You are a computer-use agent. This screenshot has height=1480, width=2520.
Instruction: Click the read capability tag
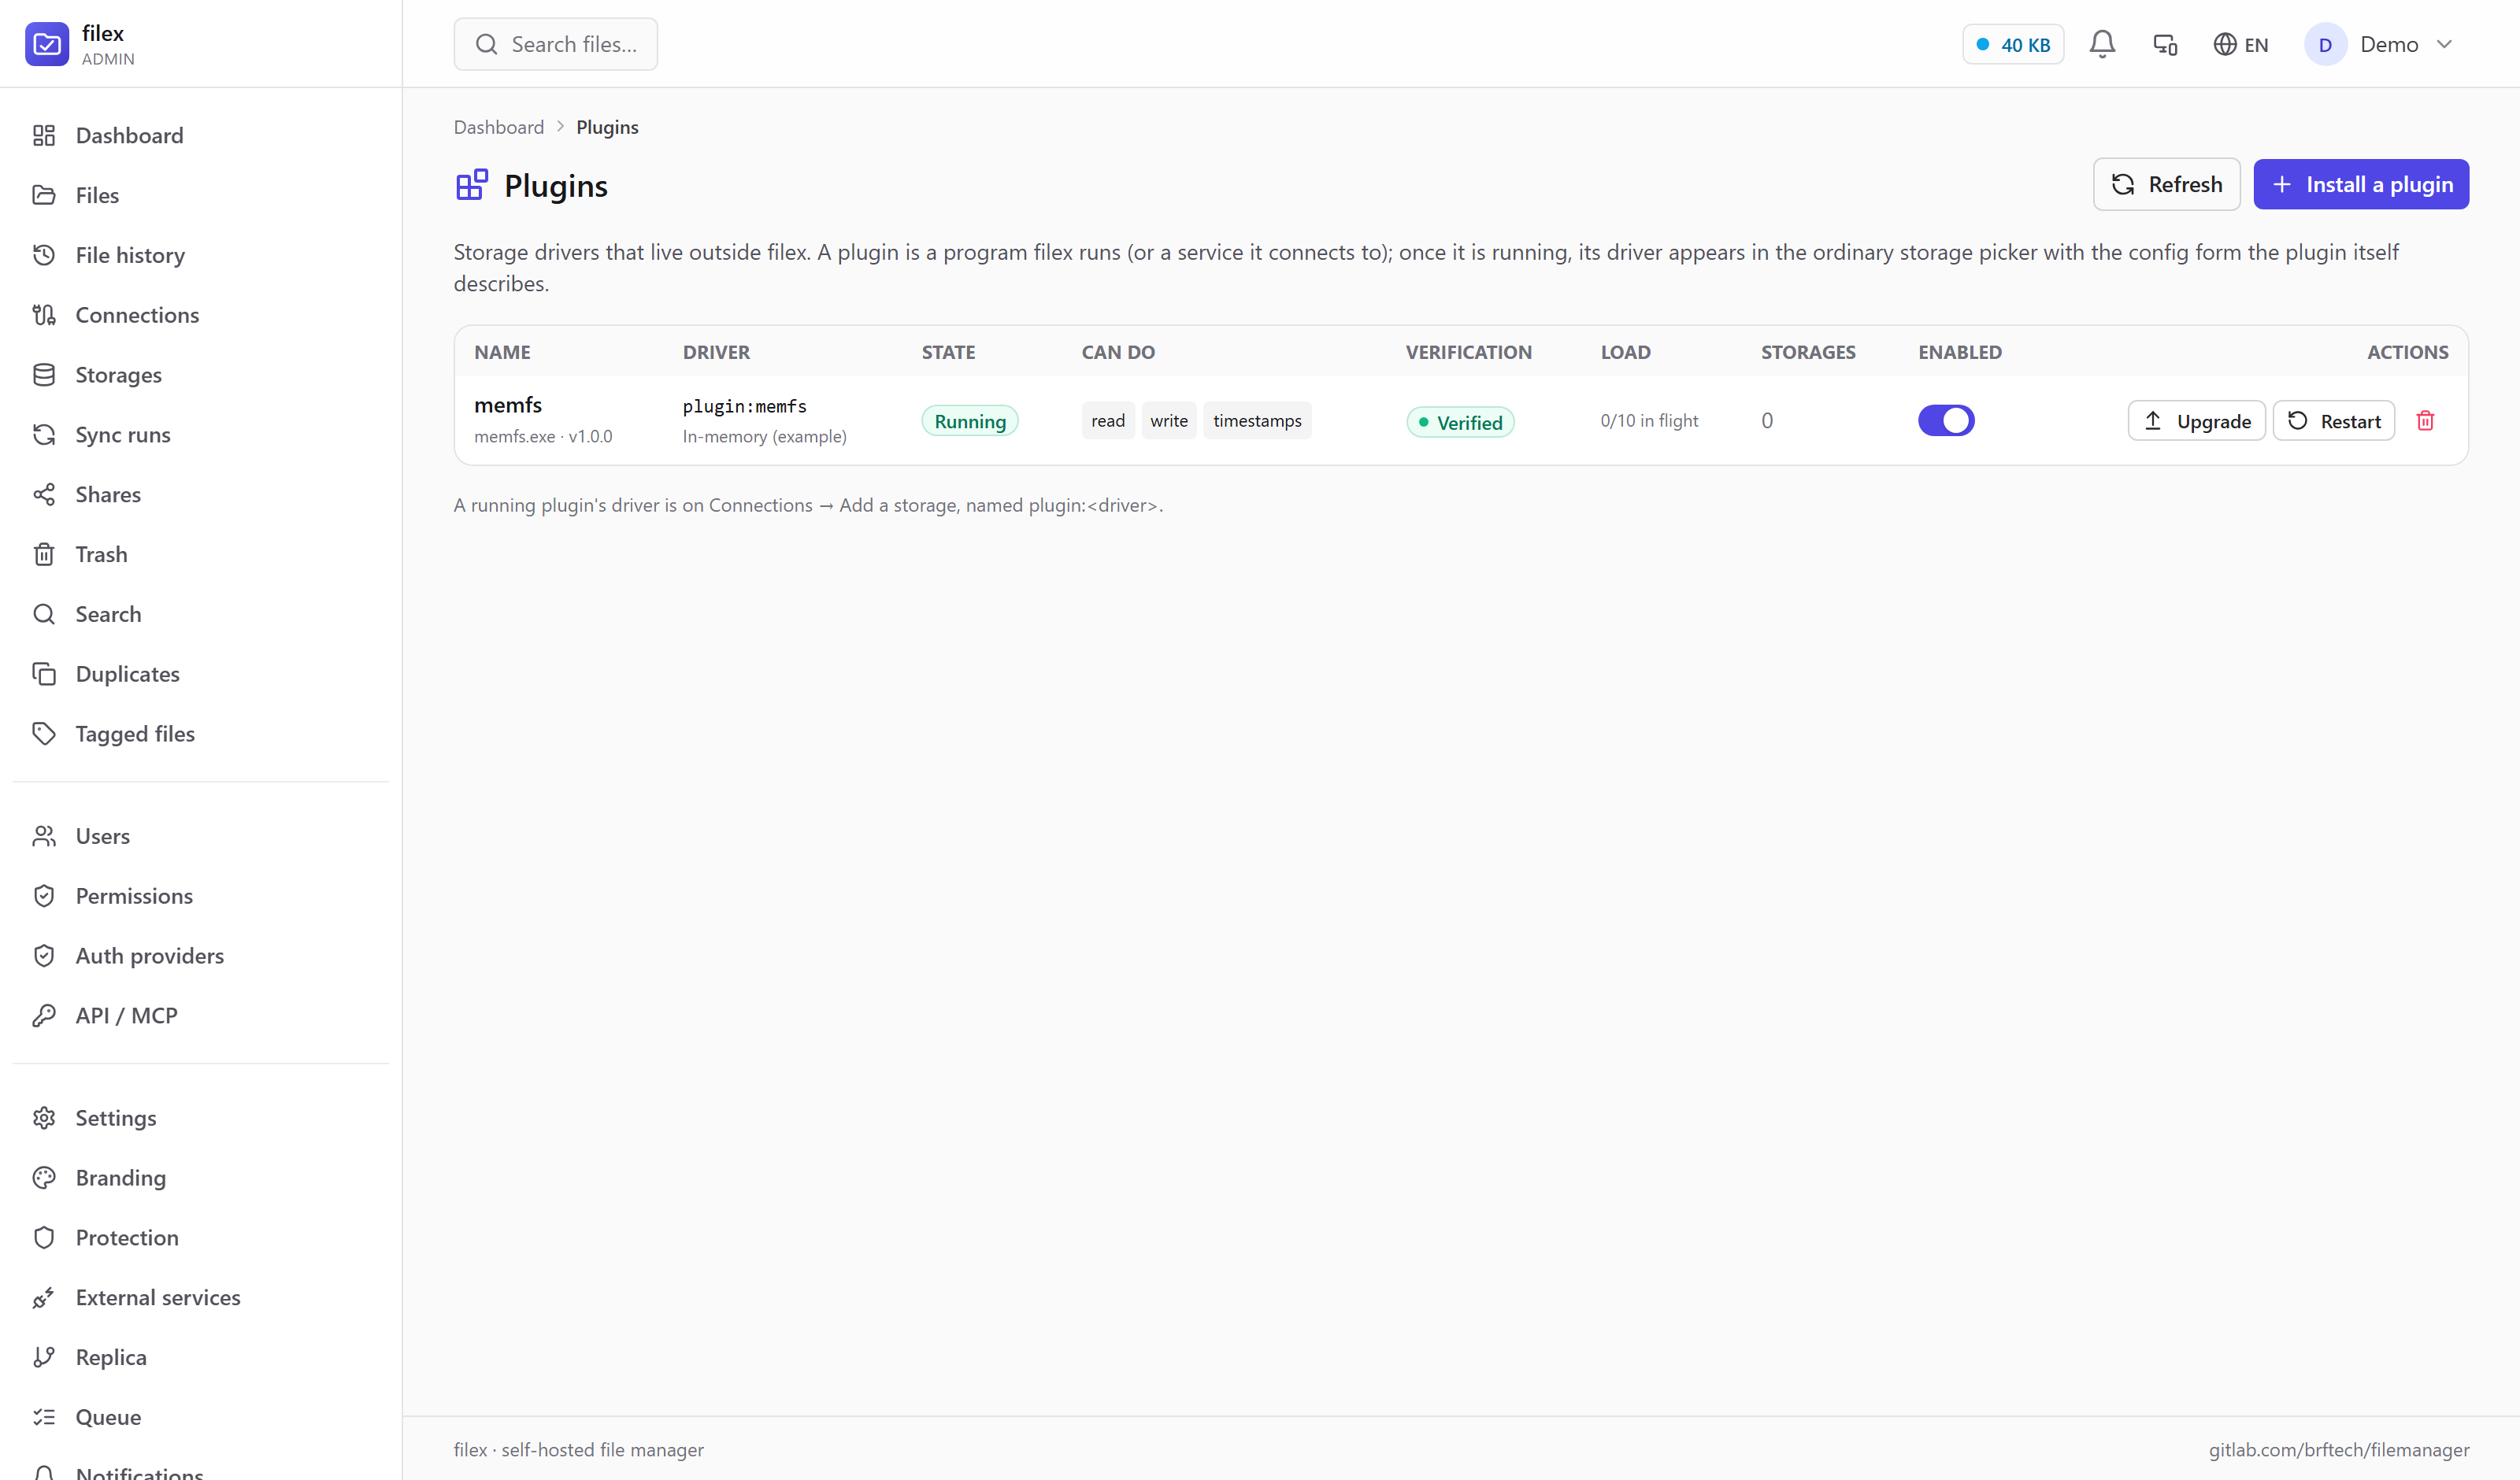coord(1108,421)
